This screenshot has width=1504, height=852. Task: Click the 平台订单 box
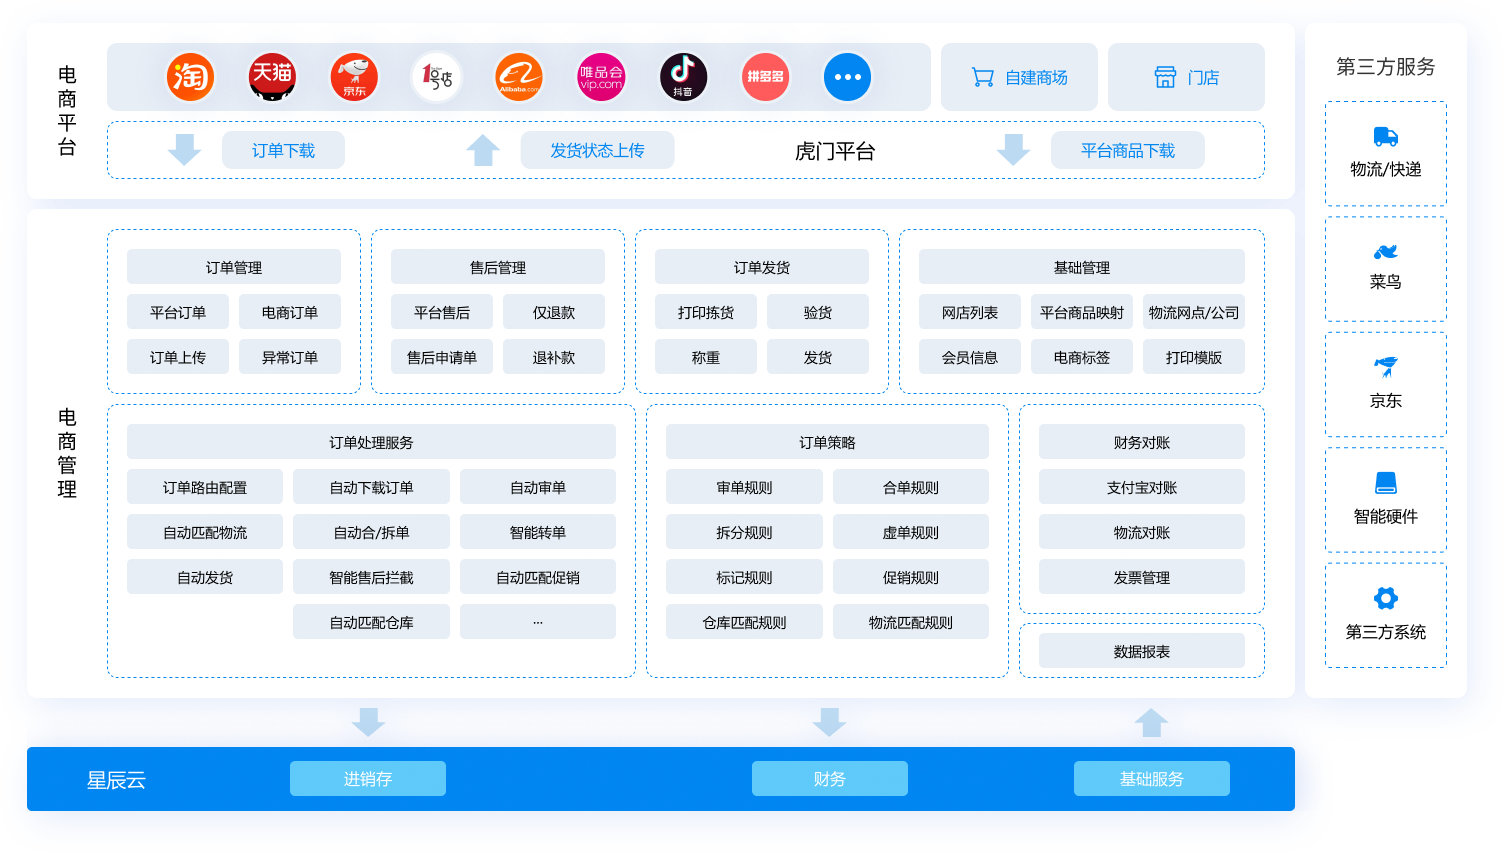pyautogui.click(x=177, y=312)
